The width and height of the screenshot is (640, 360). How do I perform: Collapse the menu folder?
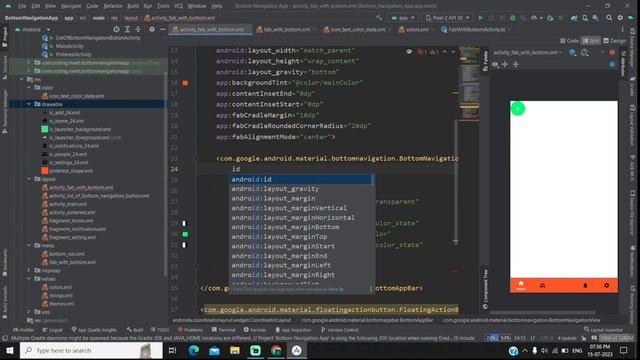pos(29,246)
